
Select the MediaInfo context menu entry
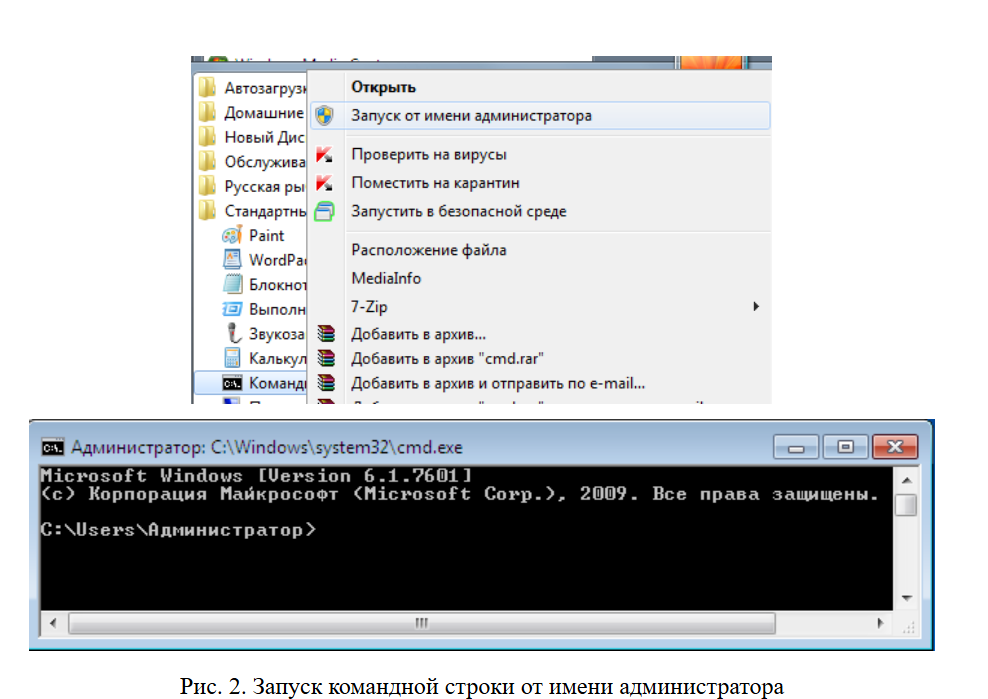point(386,278)
